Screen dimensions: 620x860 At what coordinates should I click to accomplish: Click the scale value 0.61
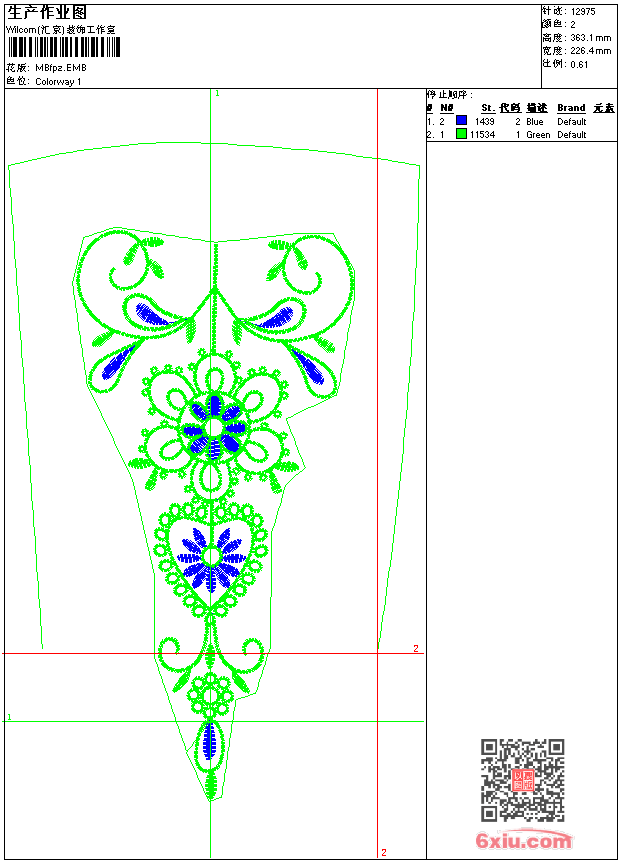[579, 65]
